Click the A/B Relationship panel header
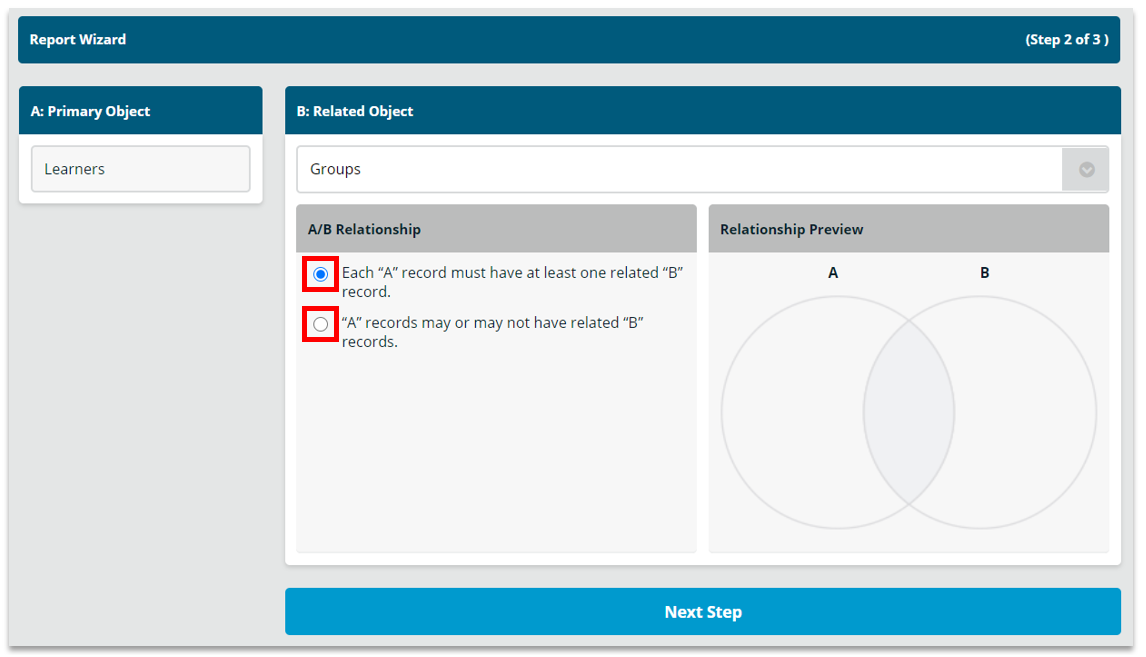Viewport: 1146px width, 657px height. 496,229
